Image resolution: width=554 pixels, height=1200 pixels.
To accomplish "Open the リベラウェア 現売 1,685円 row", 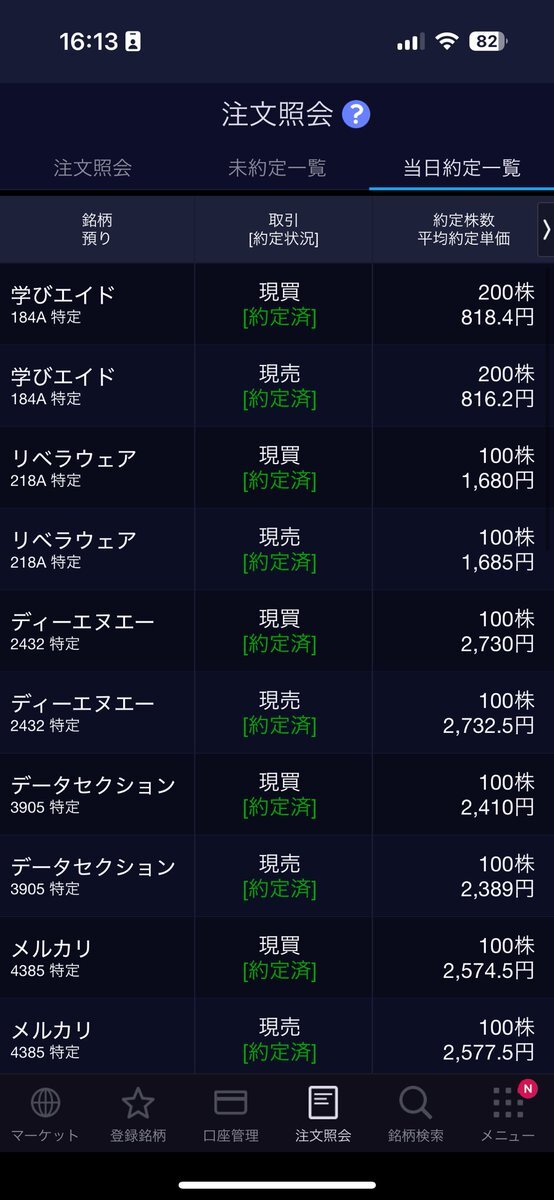I will 277,549.
